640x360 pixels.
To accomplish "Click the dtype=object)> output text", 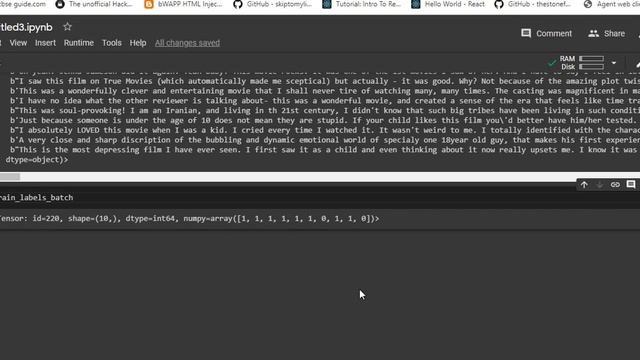I will (37, 160).
